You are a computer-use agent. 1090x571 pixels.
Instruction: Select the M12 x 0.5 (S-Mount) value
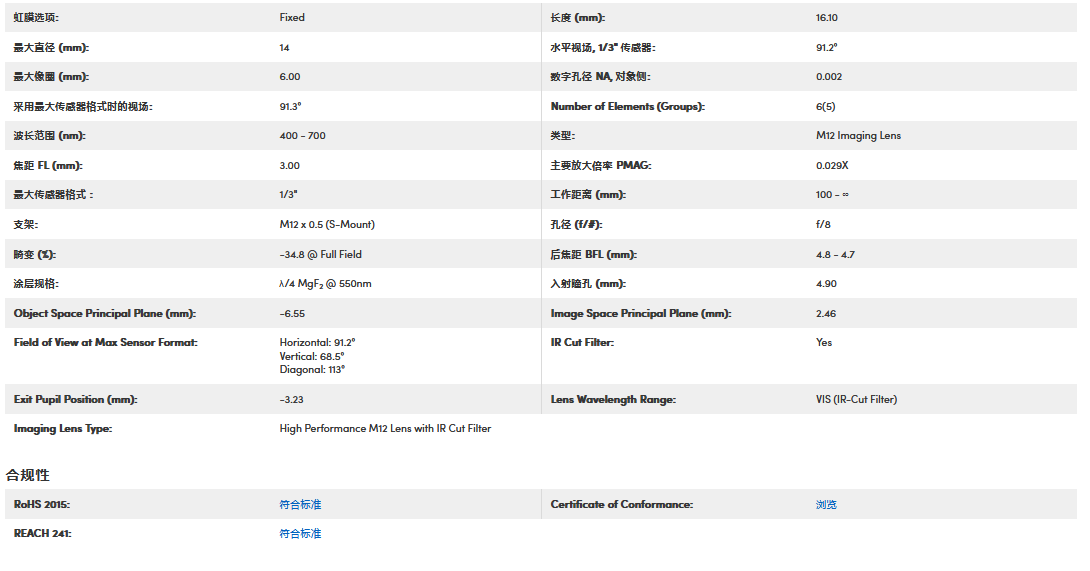[327, 225]
